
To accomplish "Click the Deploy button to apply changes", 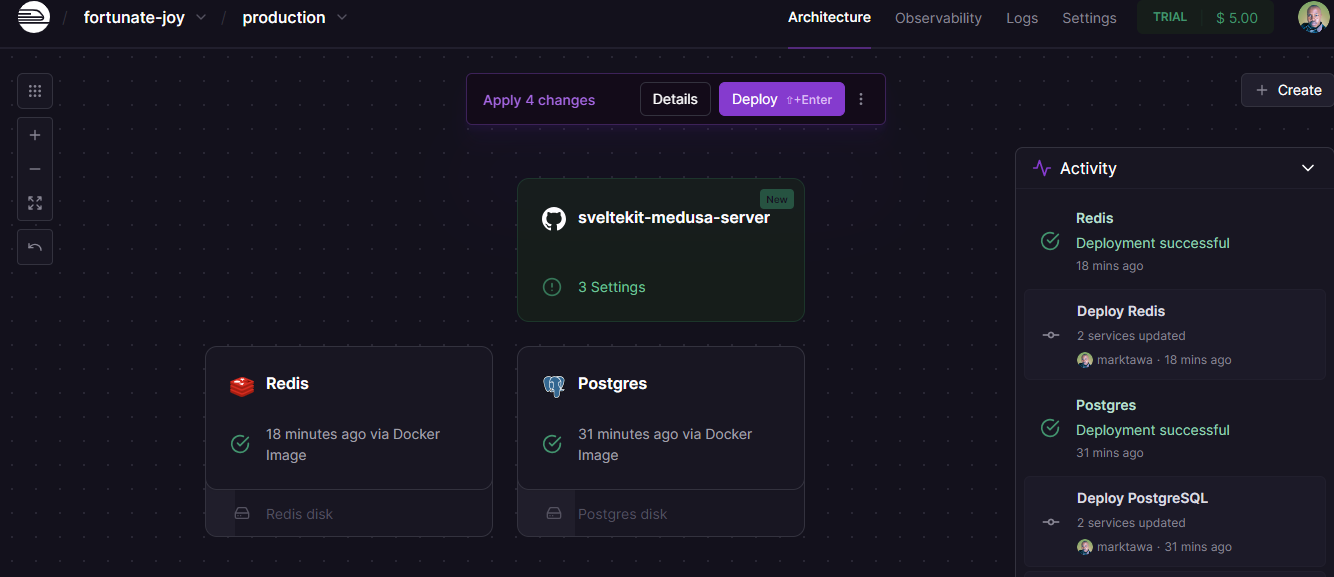I will coord(781,99).
